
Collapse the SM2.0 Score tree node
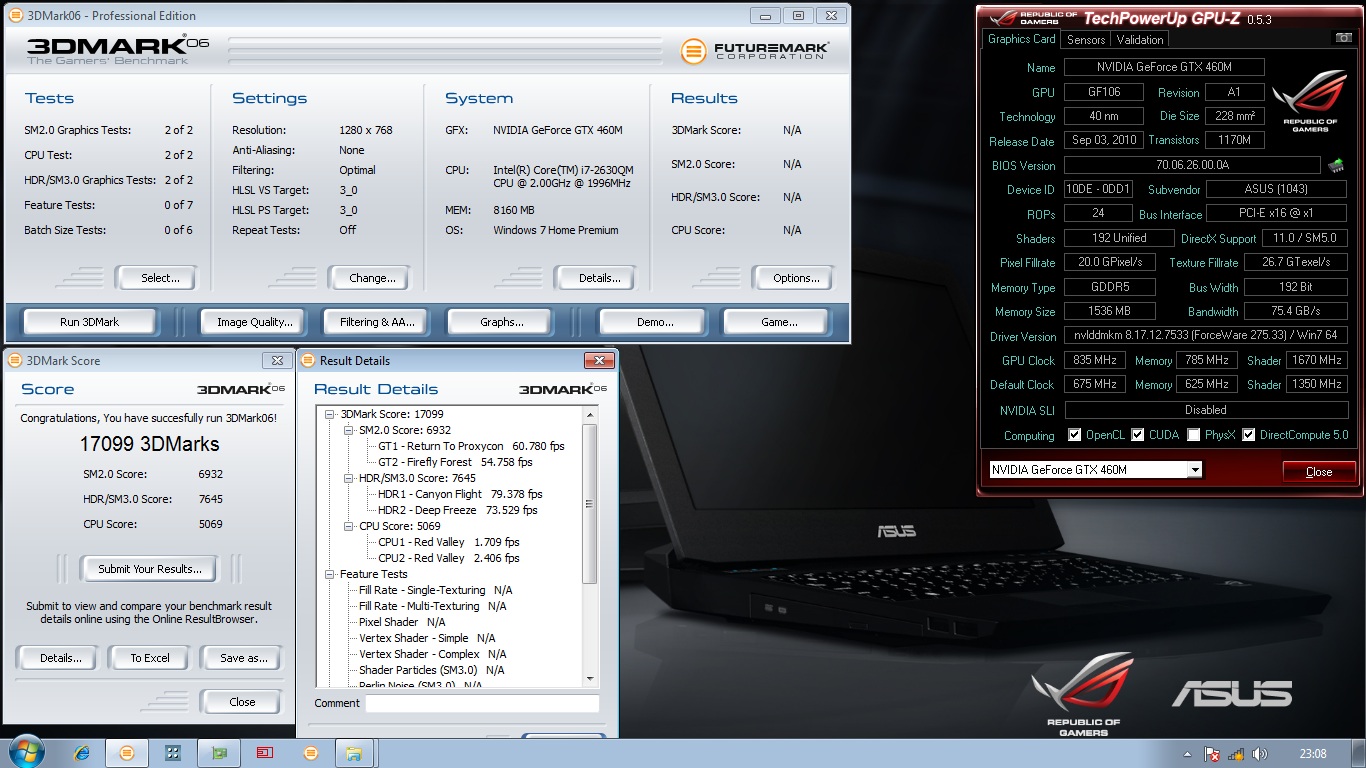pyautogui.click(x=349, y=430)
